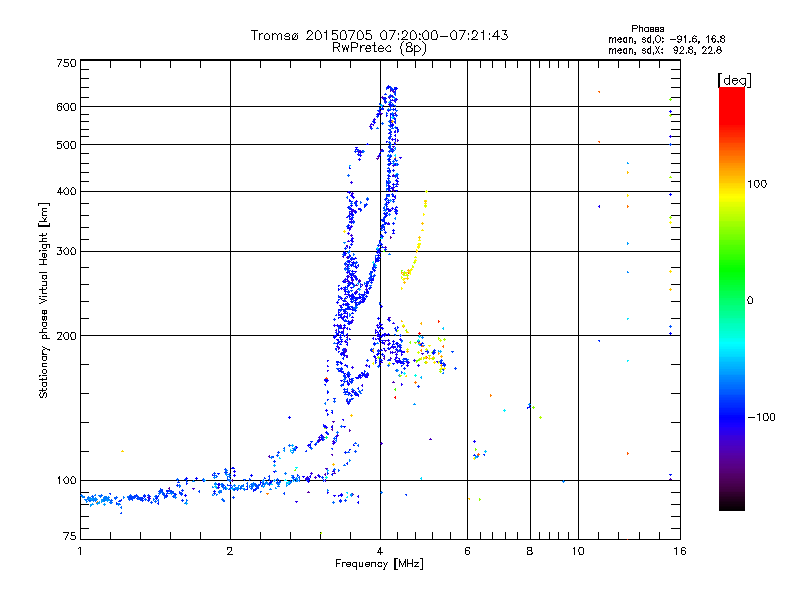Click the y-axis '75' tick label
Screen dimensions: 800x600
point(70,536)
